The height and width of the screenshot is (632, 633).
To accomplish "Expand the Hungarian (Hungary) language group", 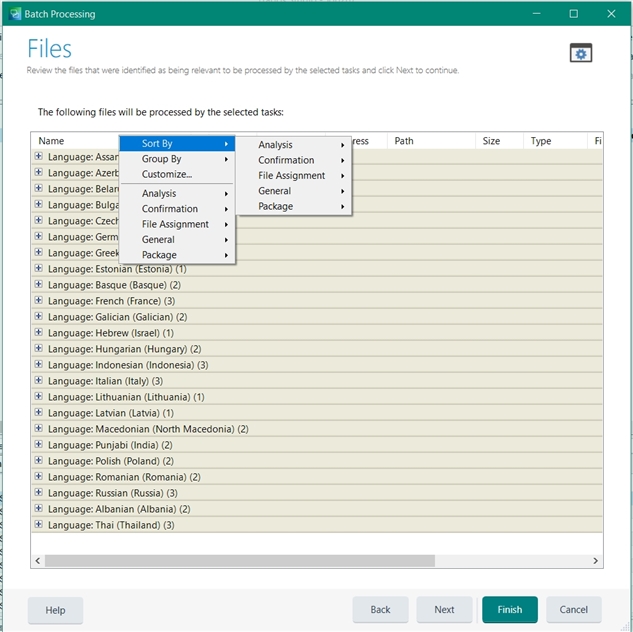I will point(38,348).
